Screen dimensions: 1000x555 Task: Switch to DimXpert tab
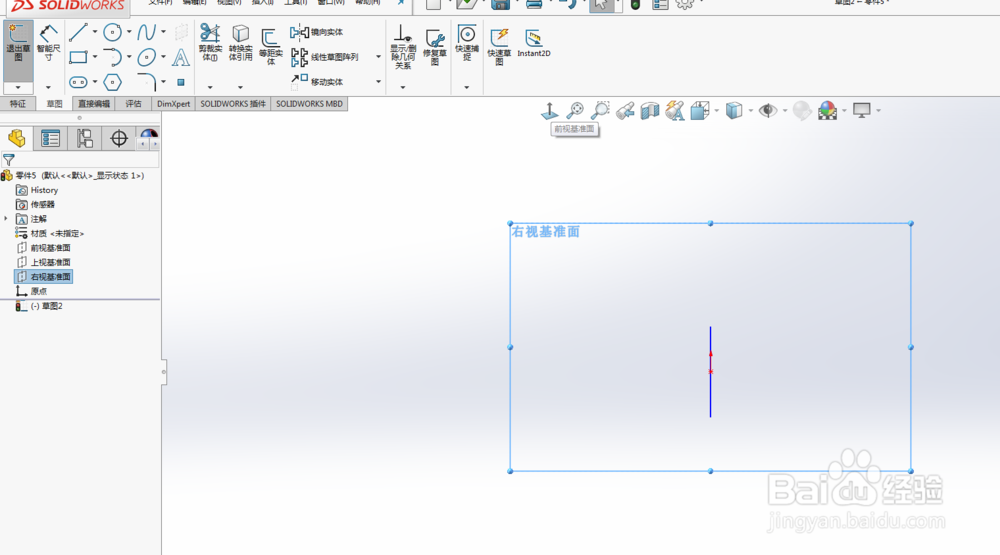tap(173, 104)
